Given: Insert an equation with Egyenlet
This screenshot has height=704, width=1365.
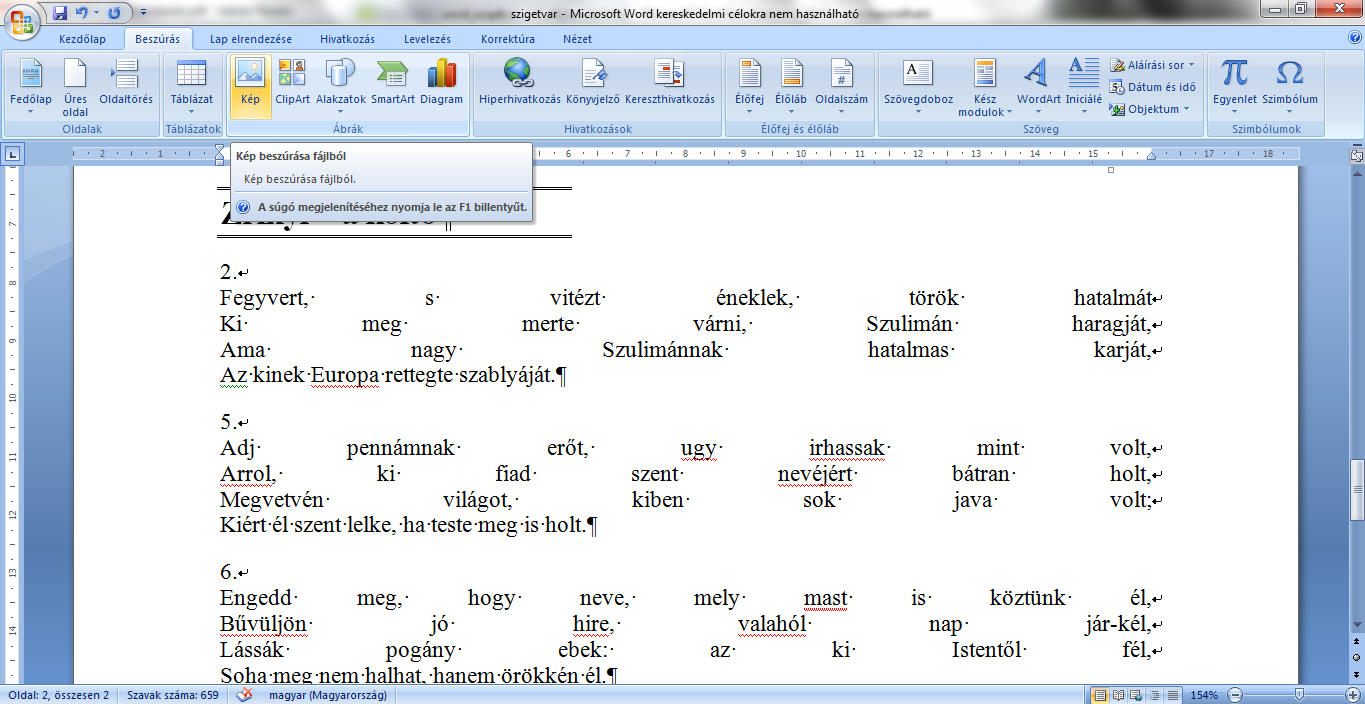Looking at the screenshot, I should [1235, 87].
